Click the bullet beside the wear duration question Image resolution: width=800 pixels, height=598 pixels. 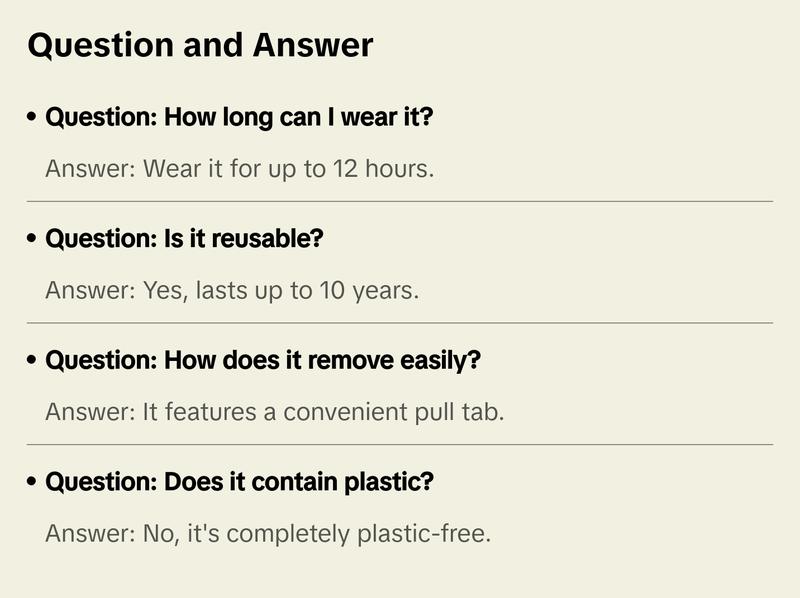click(x=33, y=118)
